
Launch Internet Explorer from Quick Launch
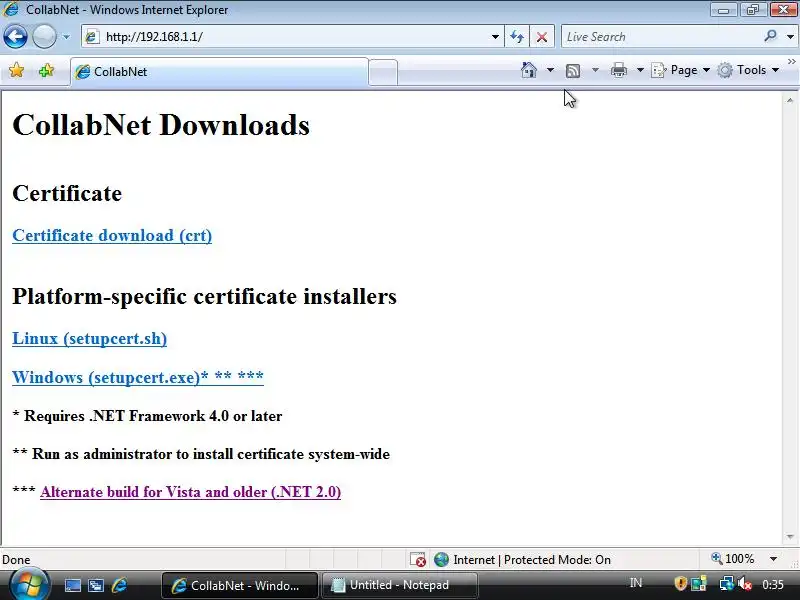click(119, 585)
